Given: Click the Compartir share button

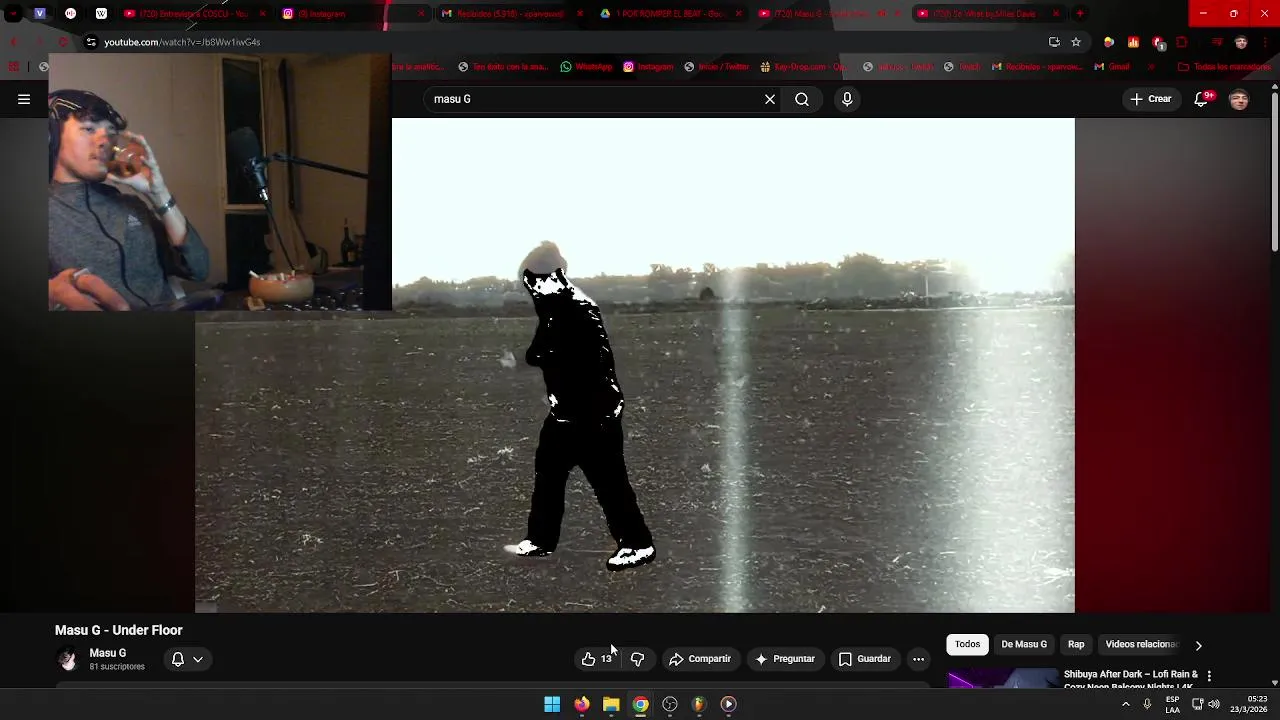Looking at the screenshot, I should point(700,659).
